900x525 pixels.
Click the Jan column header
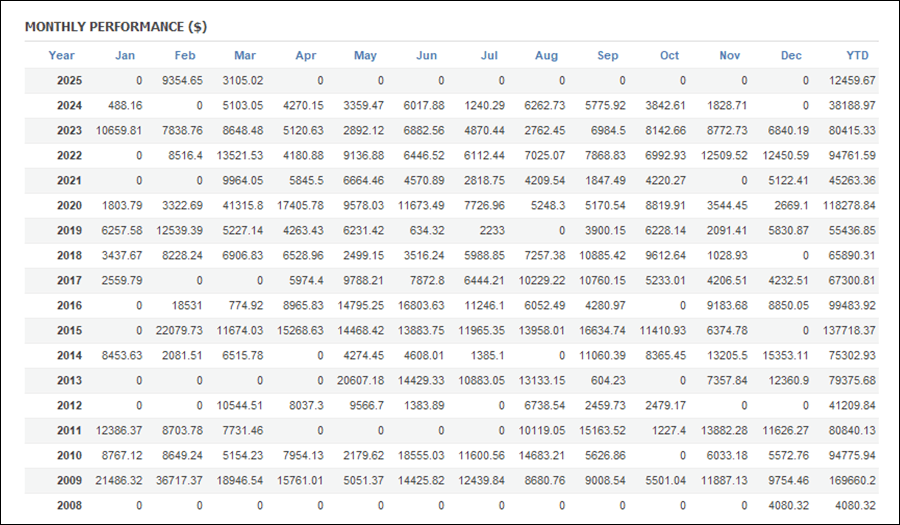point(125,56)
